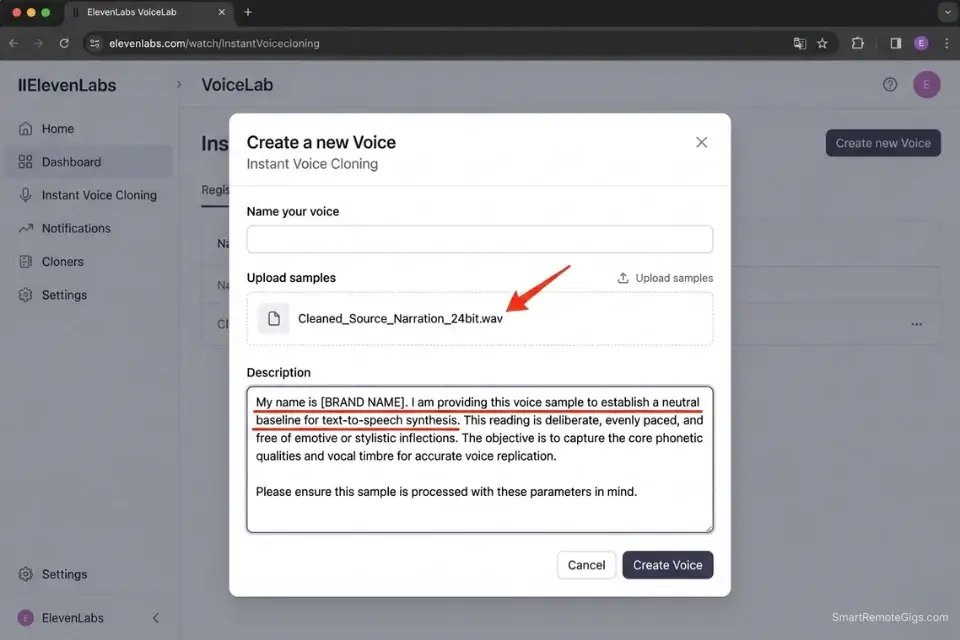
Task: Click the microphone icon for Instant Voice Cloning
Action: (x=25, y=195)
